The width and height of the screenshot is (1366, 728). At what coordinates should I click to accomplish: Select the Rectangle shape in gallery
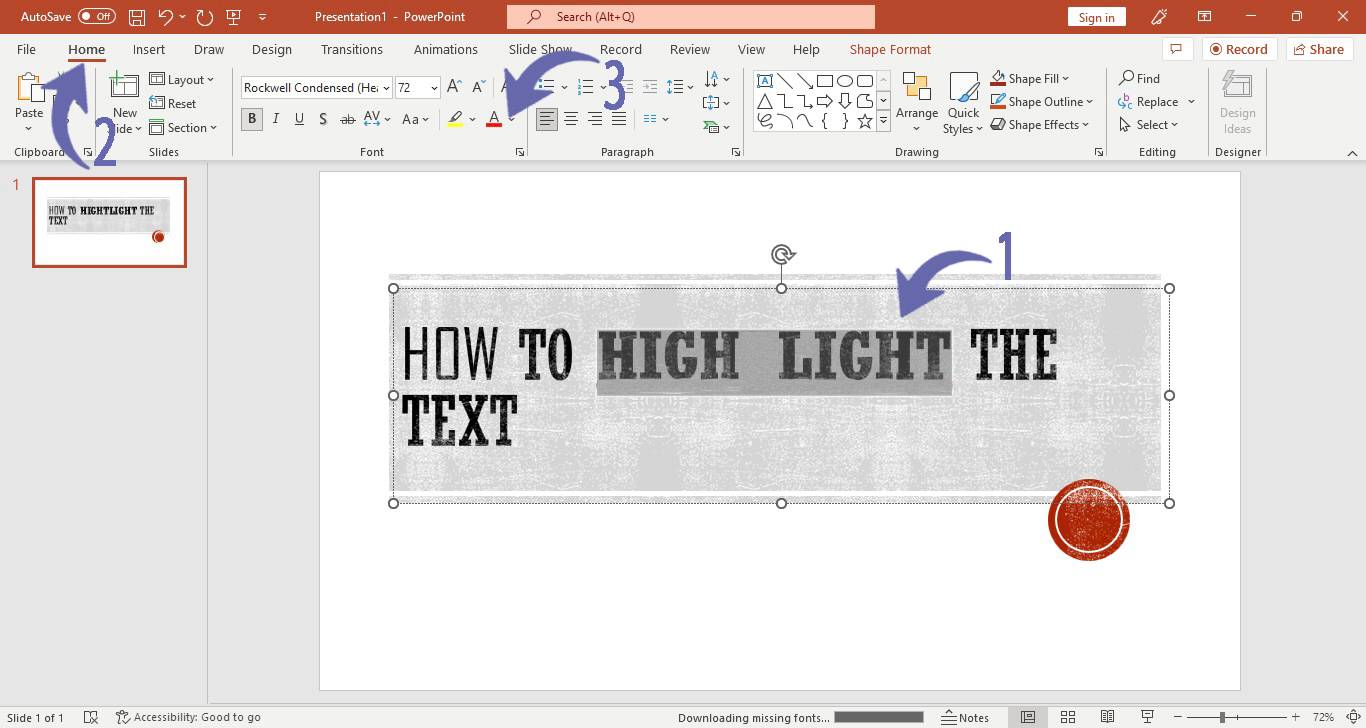(x=824, y=81)
